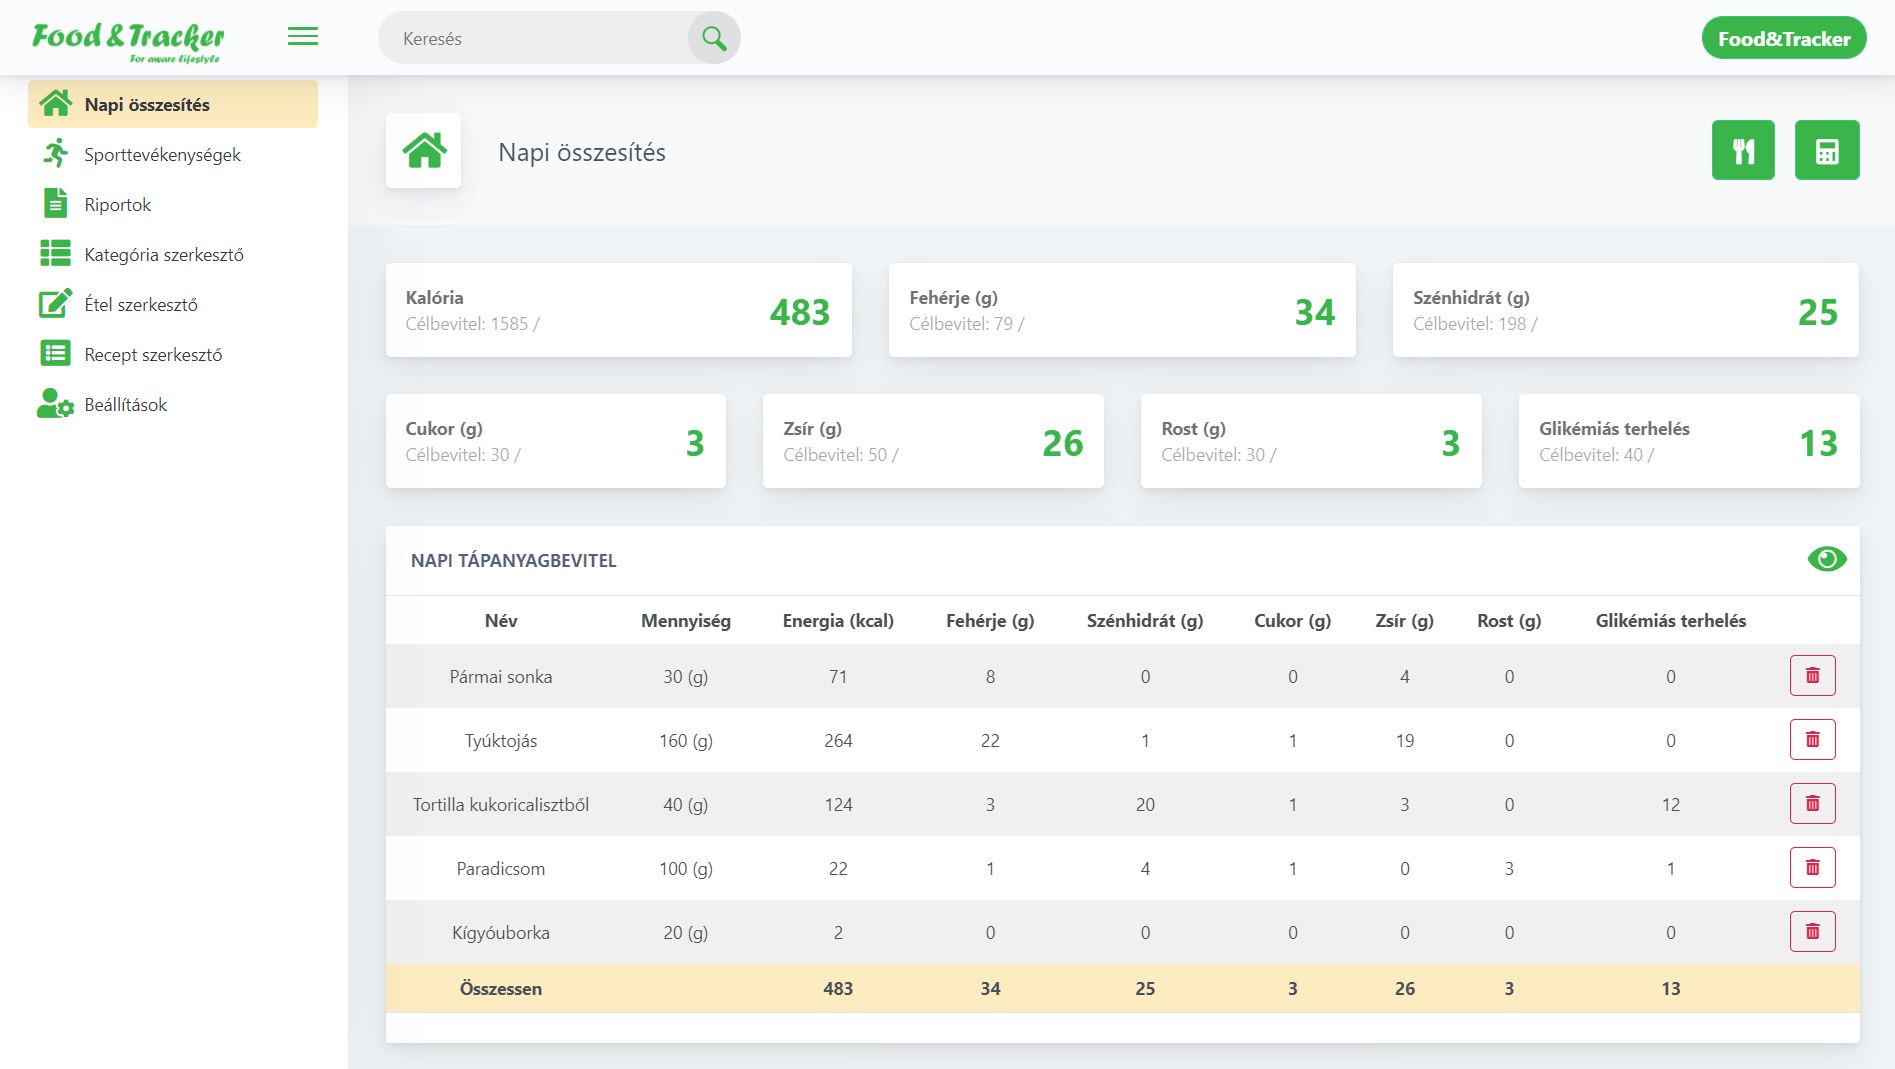Click the 124 energy value cell
The width and height of the screenshot is (1895, 1069).
click(838, 804)
